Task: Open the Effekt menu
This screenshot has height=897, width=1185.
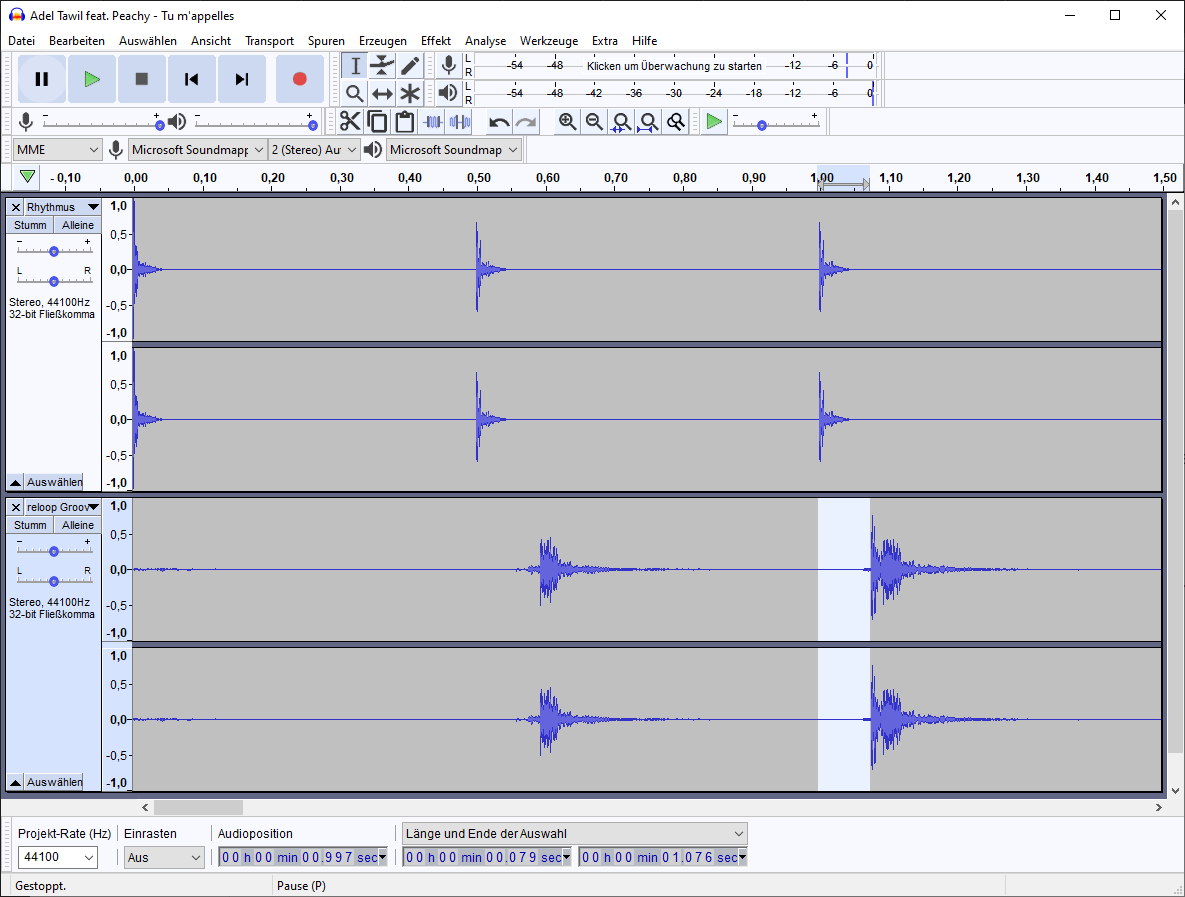Action: [435, 41]
